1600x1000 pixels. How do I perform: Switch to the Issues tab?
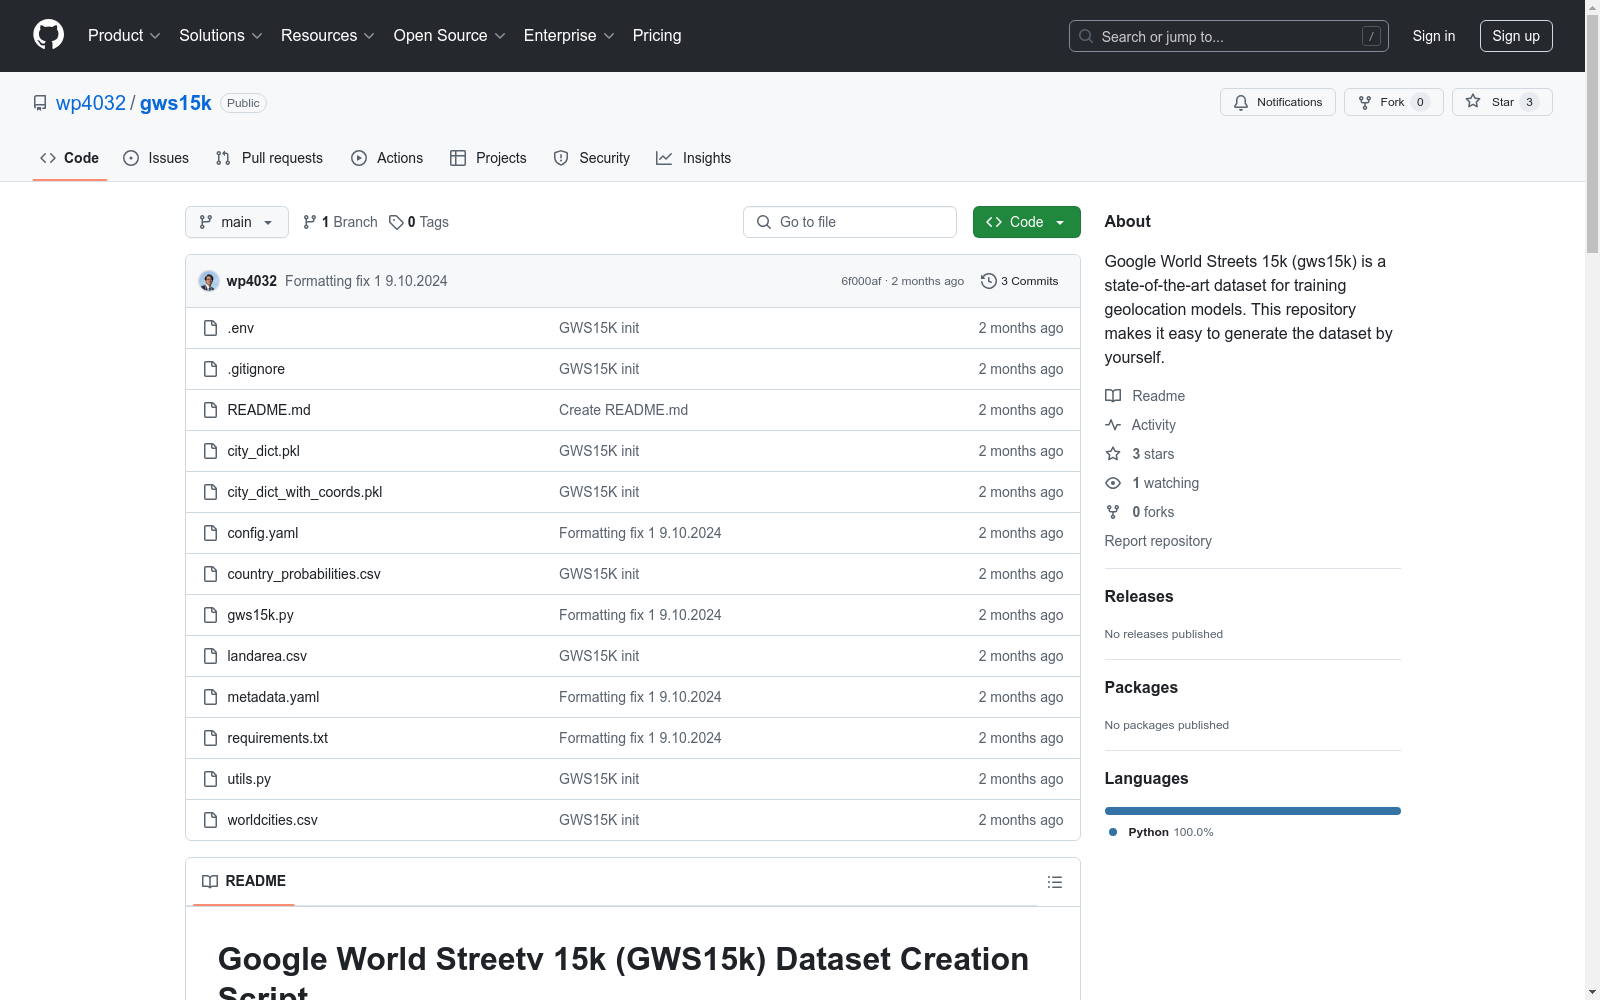(156, 158)
